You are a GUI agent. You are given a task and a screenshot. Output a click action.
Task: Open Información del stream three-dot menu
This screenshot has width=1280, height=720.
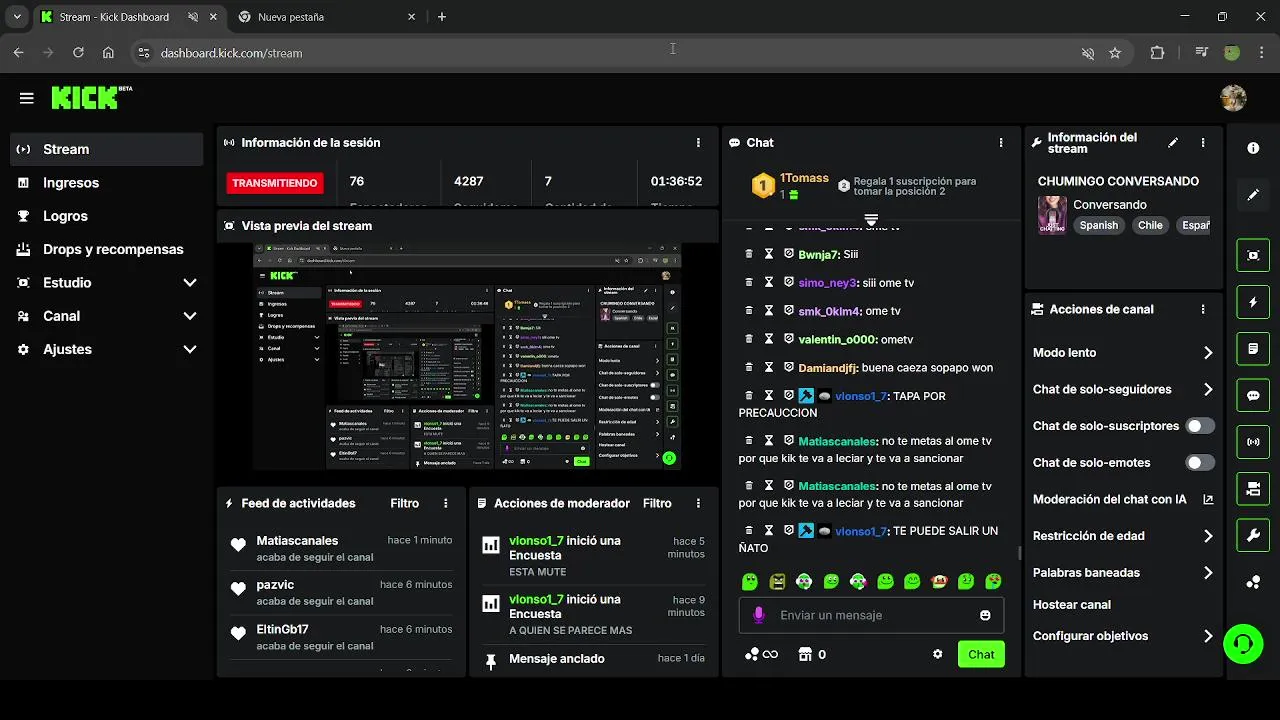click(1203, 143)
